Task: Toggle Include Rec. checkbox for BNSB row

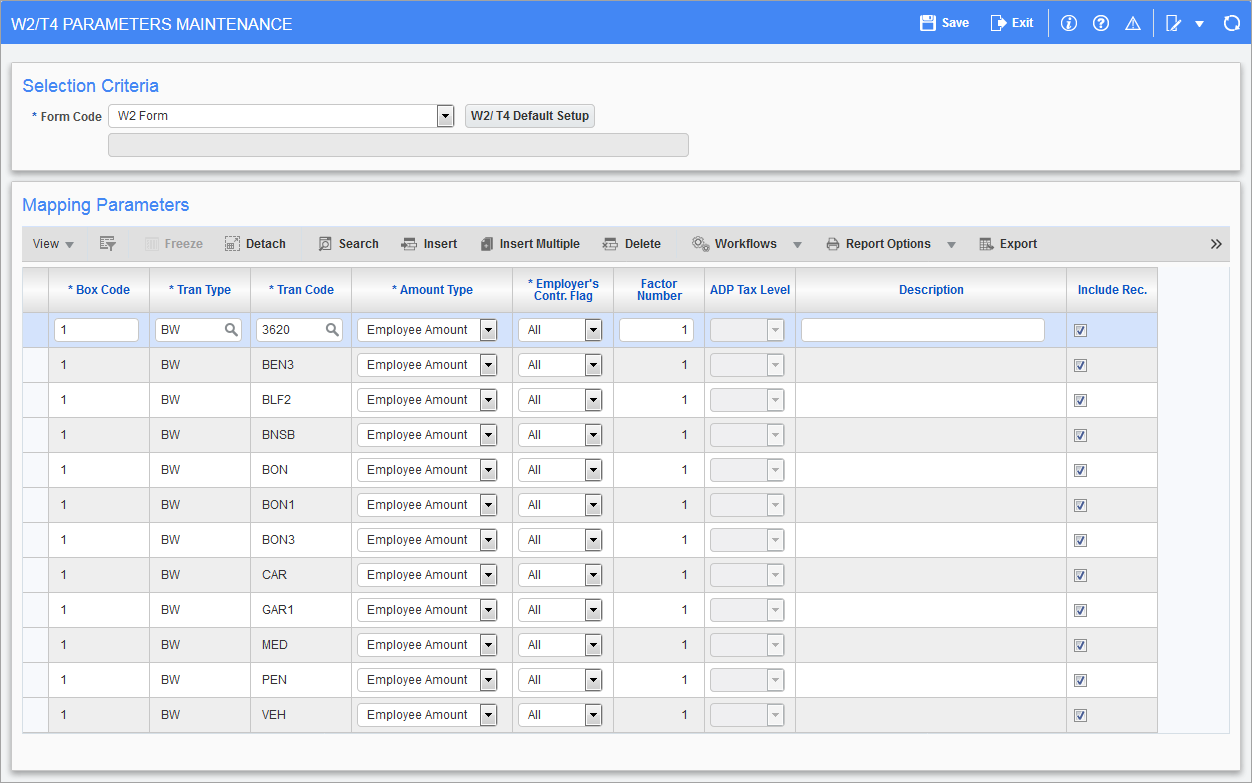Action: [x=1080, y=435]
